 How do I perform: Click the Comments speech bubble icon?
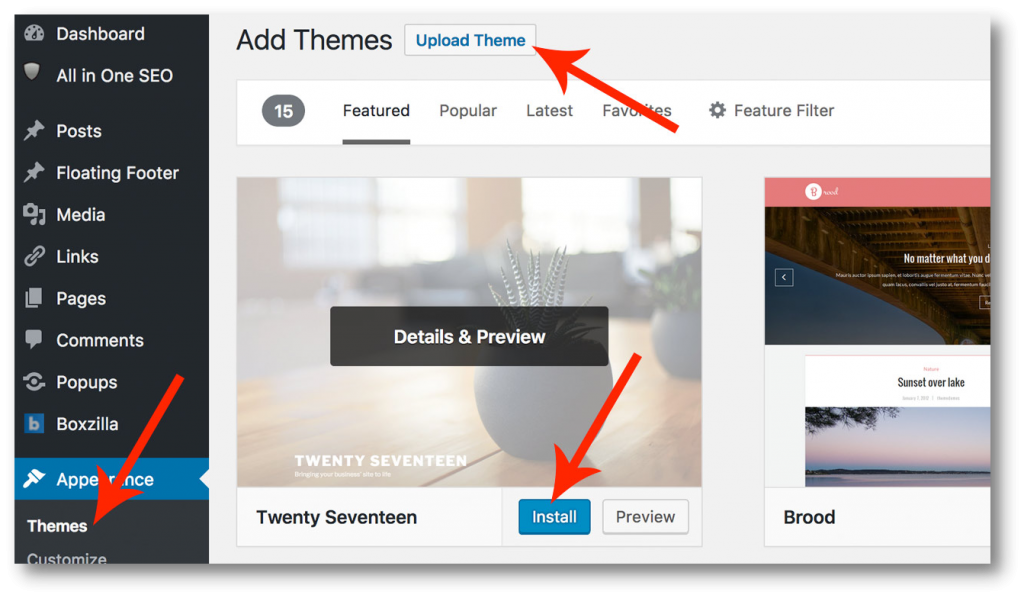coord(35,340)
